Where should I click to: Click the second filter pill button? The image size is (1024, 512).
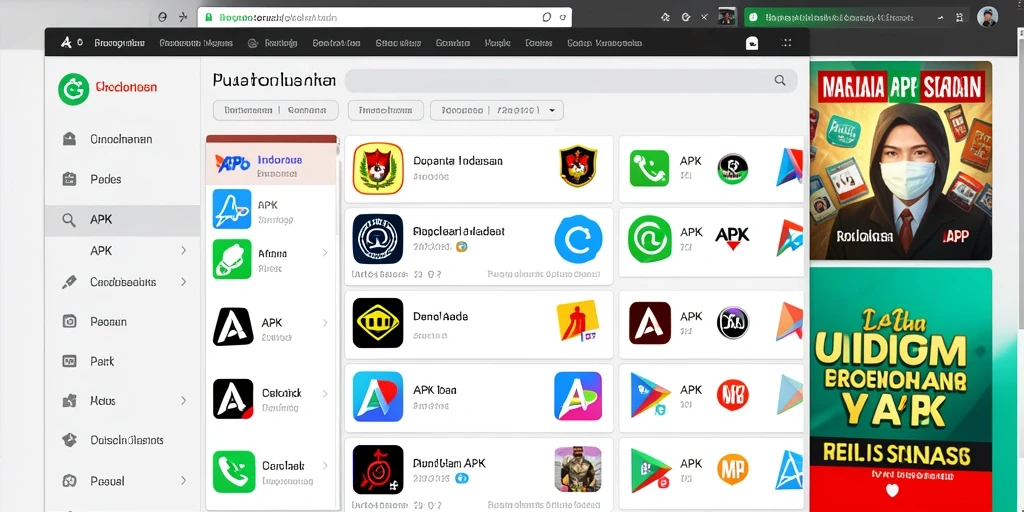coord(386,110)
